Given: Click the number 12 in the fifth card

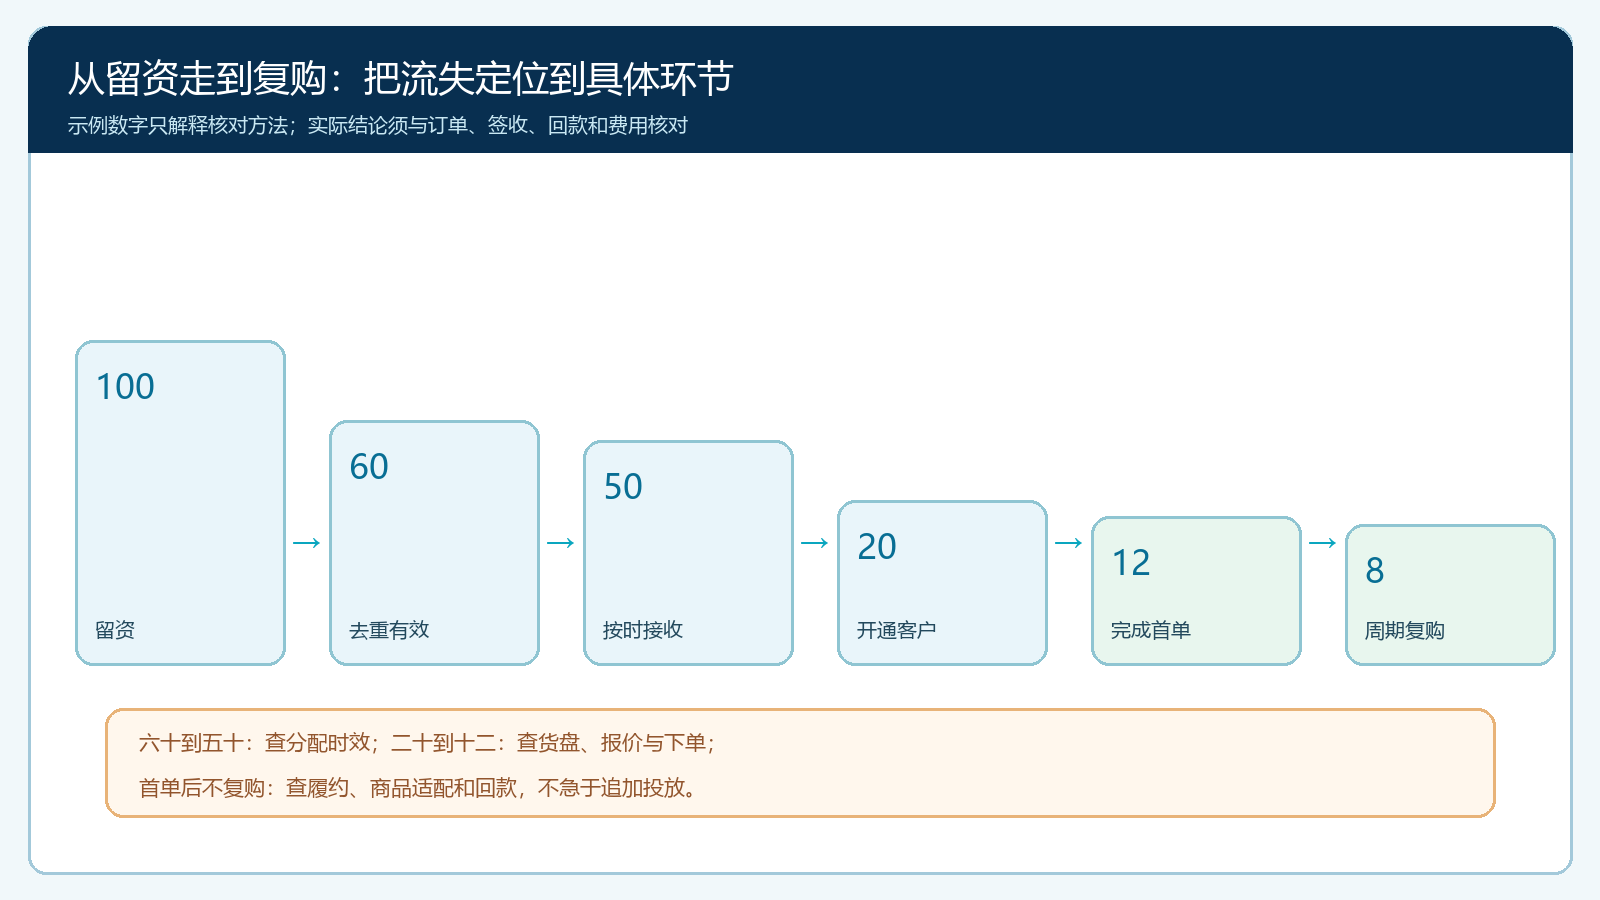Looking at the screenshot, I should 1131,563.
